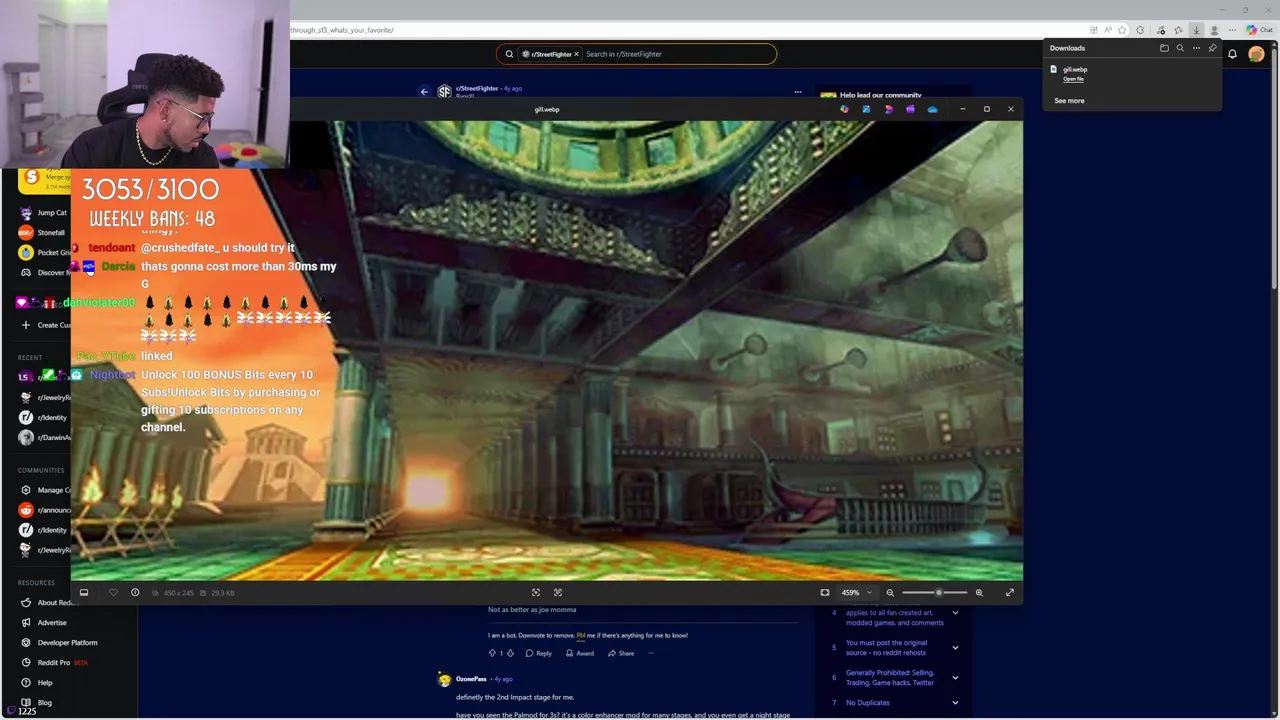This screenshot has width=1280, height=720.
Task: Open browser favorites star-list icon
Action: click(1178, 30)
